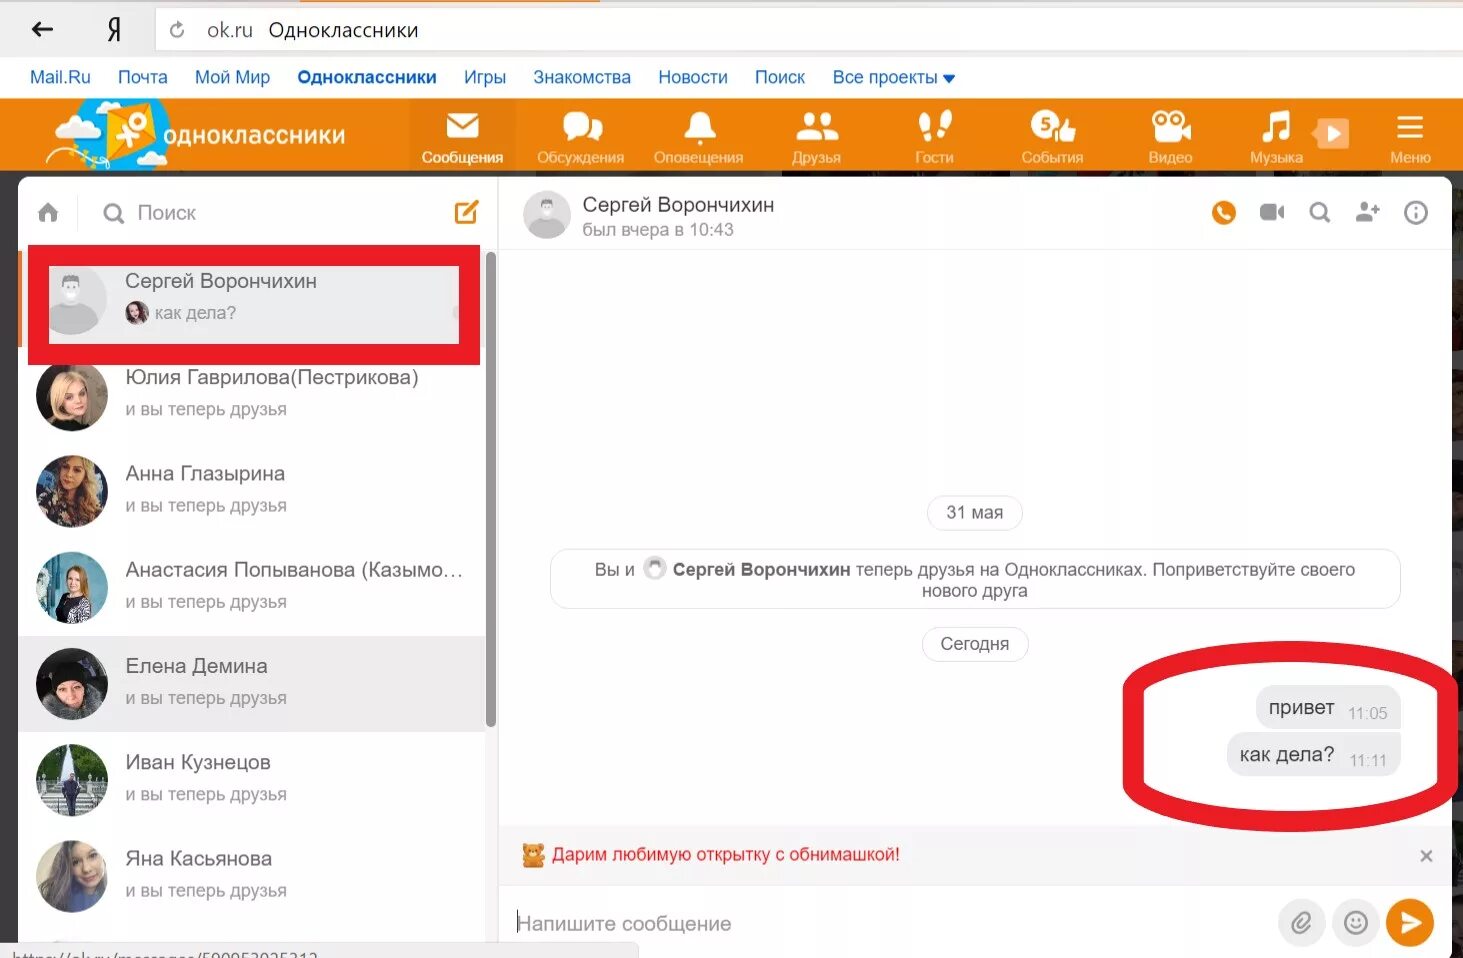This screenshot has width=1463, height=958.
Task: Click the browser address bar
Action: coord(808,30)
